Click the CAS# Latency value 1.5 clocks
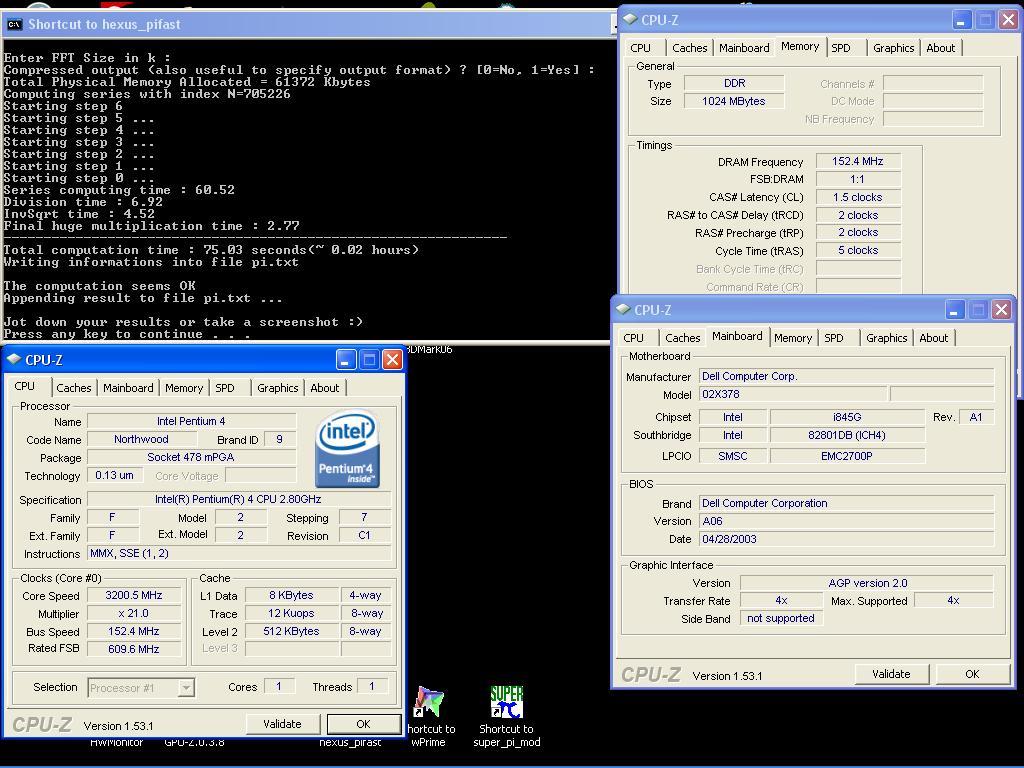This screenshot has width=1024, height=768. click(857, 197)
